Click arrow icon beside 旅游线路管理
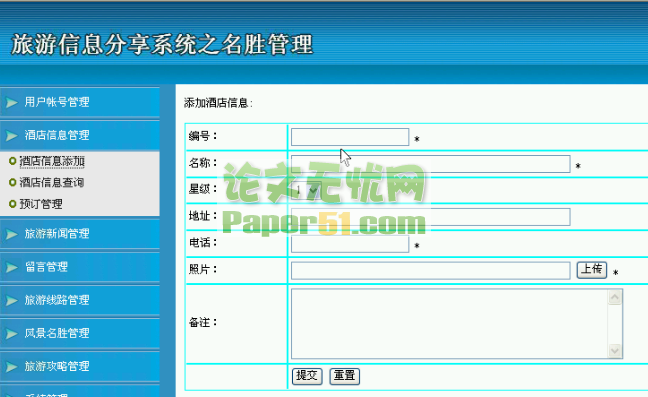Image resolution: width=648 pixels, height=397 pixels. point(12,300)
